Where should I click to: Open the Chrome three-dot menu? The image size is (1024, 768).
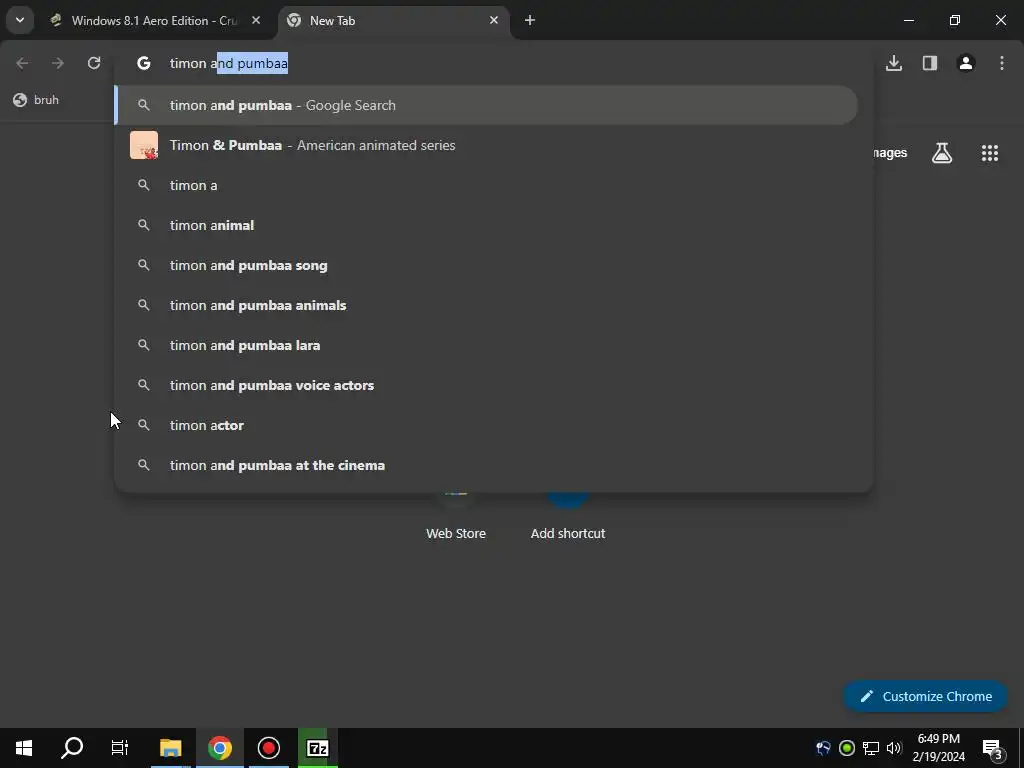click(x=1002, y=63)
